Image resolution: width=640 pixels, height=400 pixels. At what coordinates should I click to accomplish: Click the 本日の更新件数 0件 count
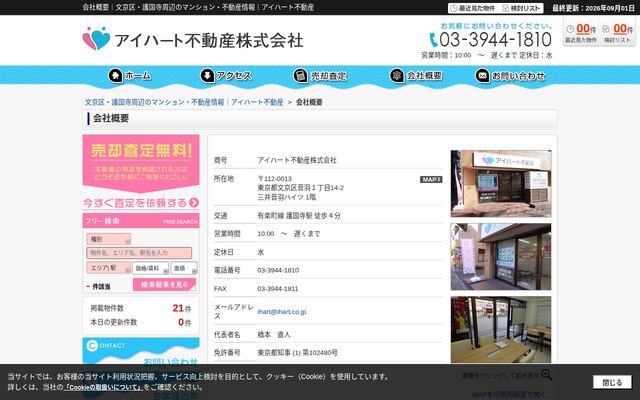[x=184, y=322]
